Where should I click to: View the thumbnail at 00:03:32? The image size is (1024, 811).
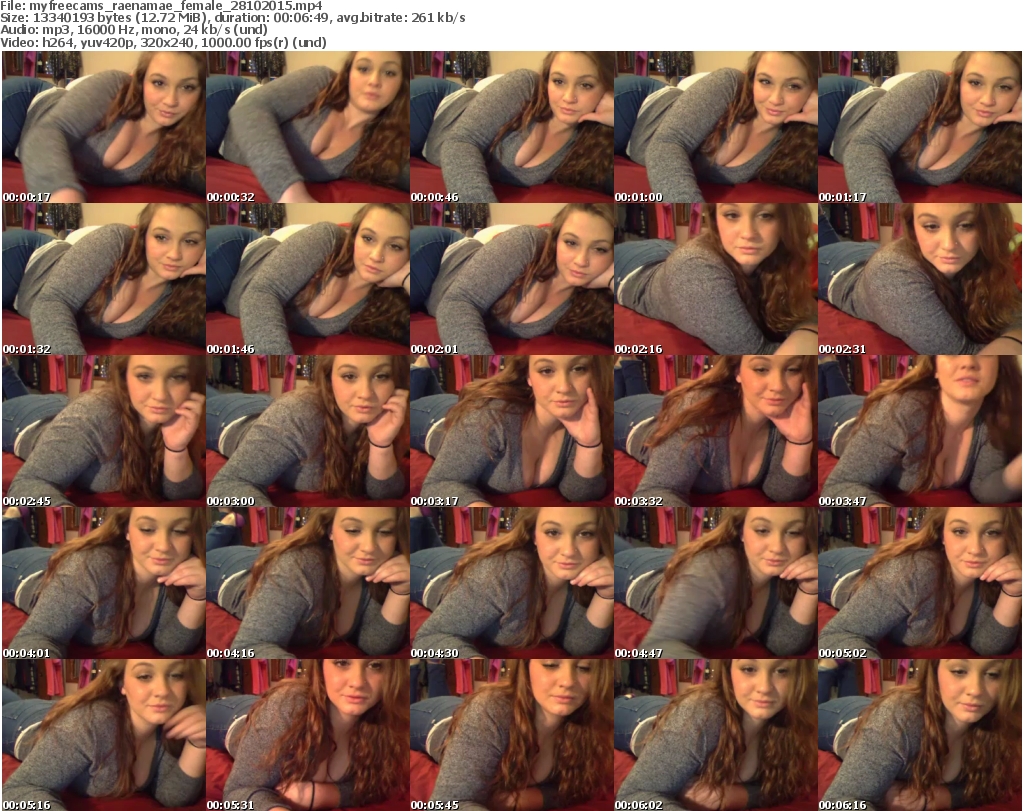(x=716, y=432)
